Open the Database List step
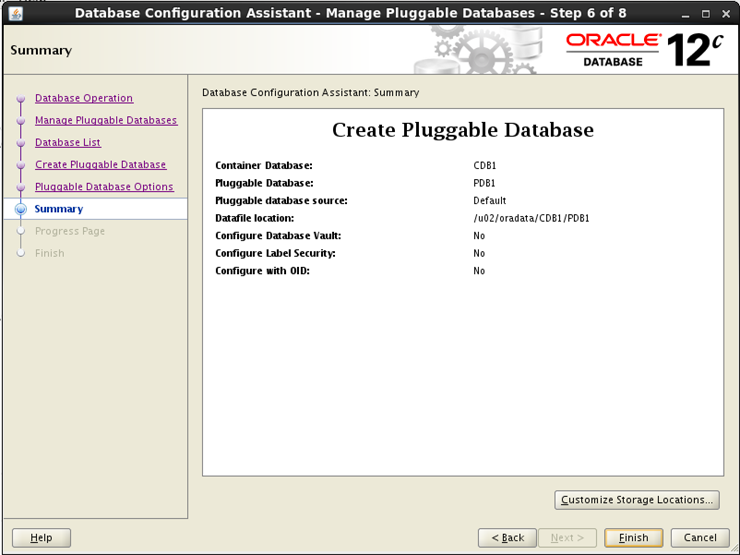Image resolution: width=740 pixels, height=555 pixels. [x=67, y=143]
